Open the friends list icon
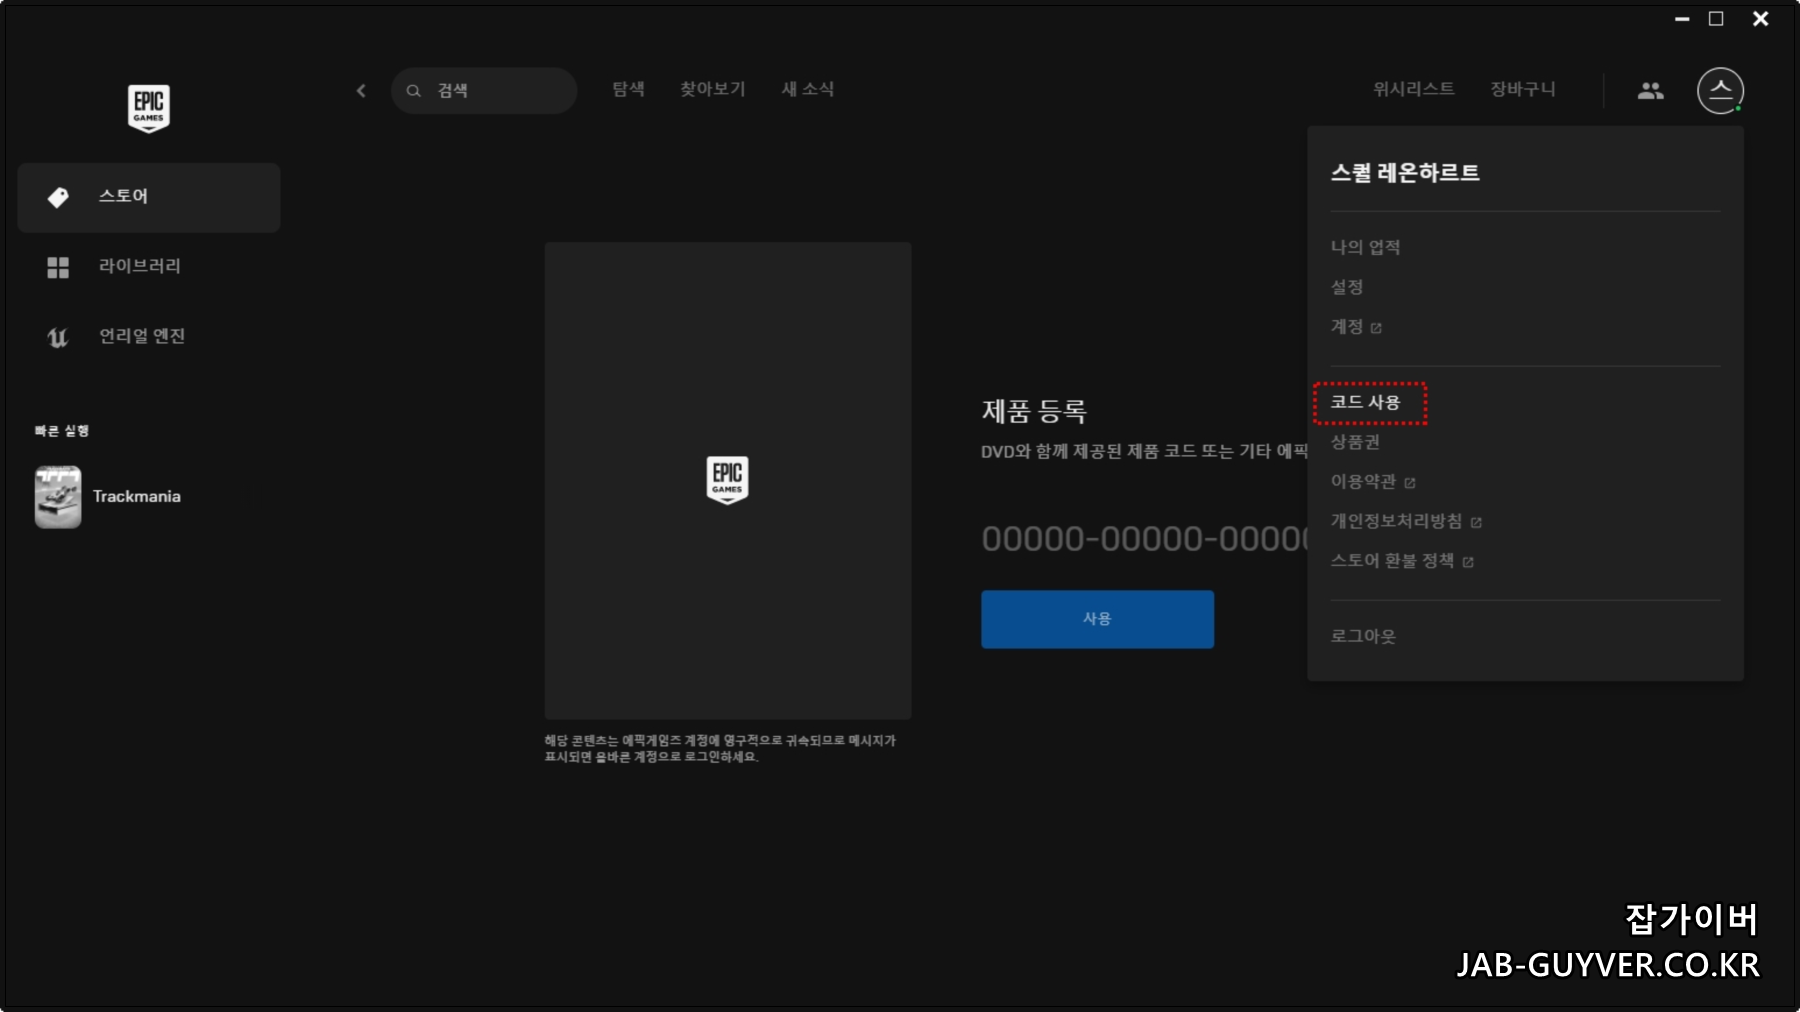 (1651, 91)
